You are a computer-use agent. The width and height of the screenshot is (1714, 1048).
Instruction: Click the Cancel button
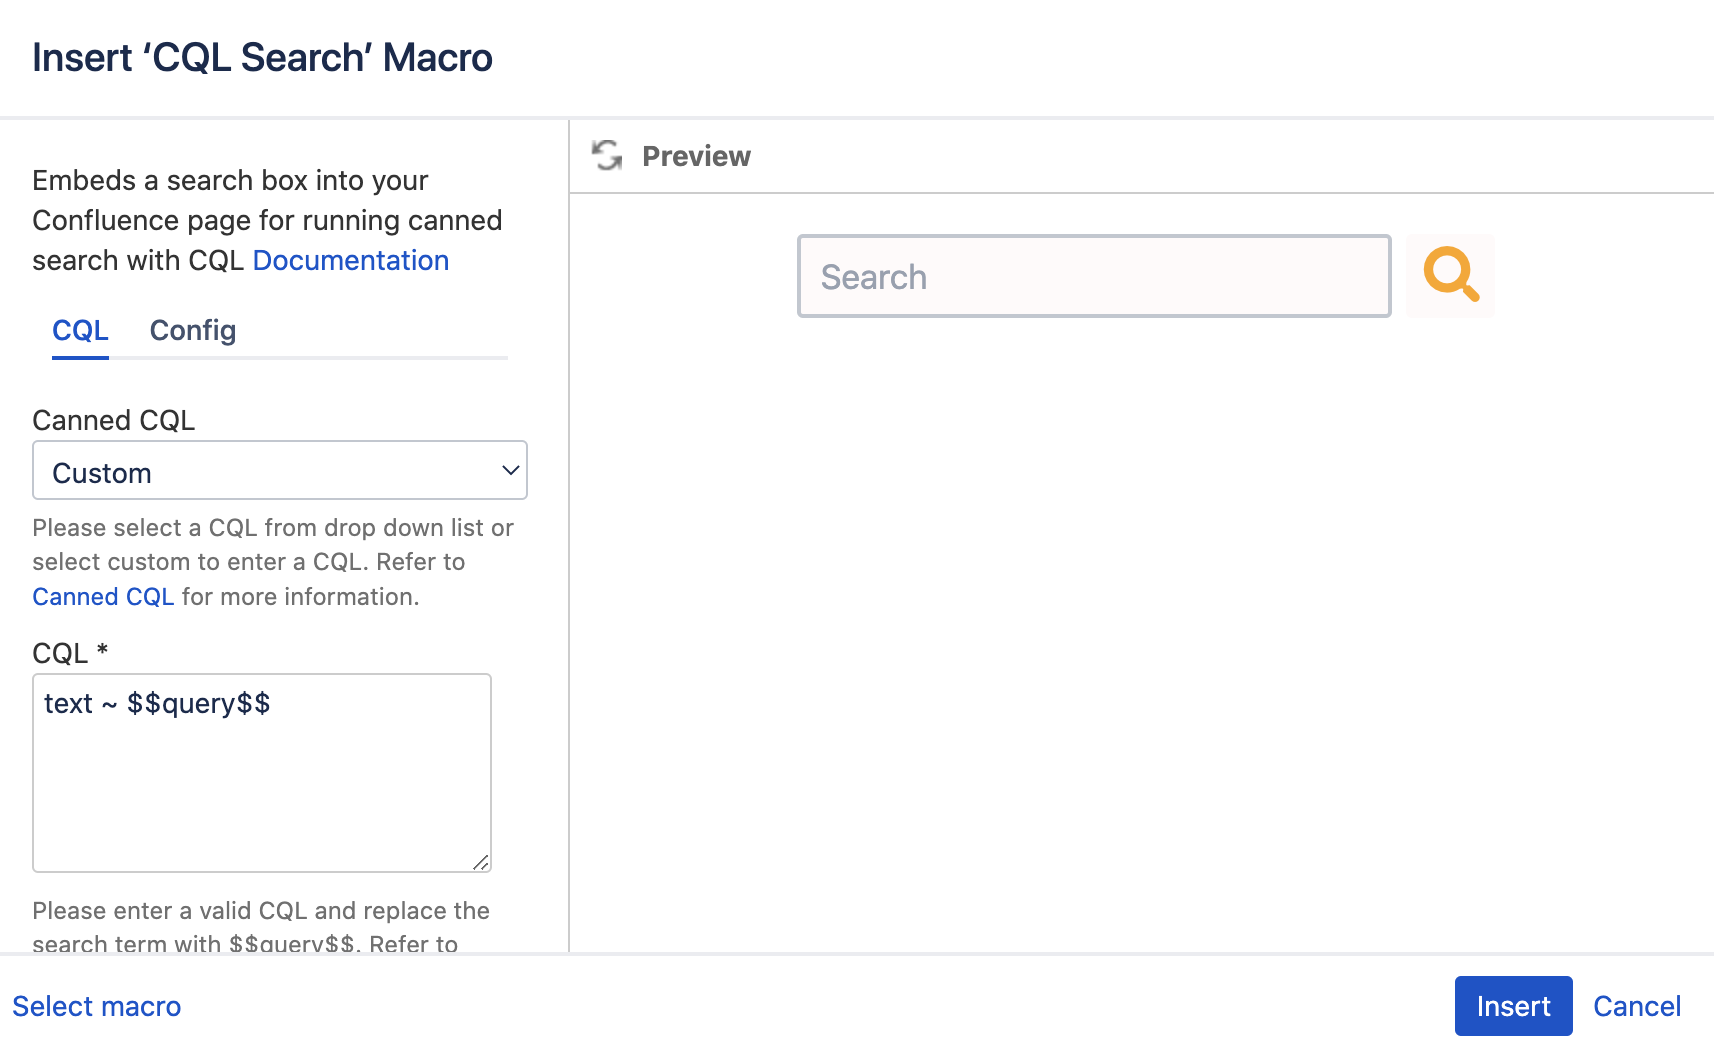click(1636, 1006)
